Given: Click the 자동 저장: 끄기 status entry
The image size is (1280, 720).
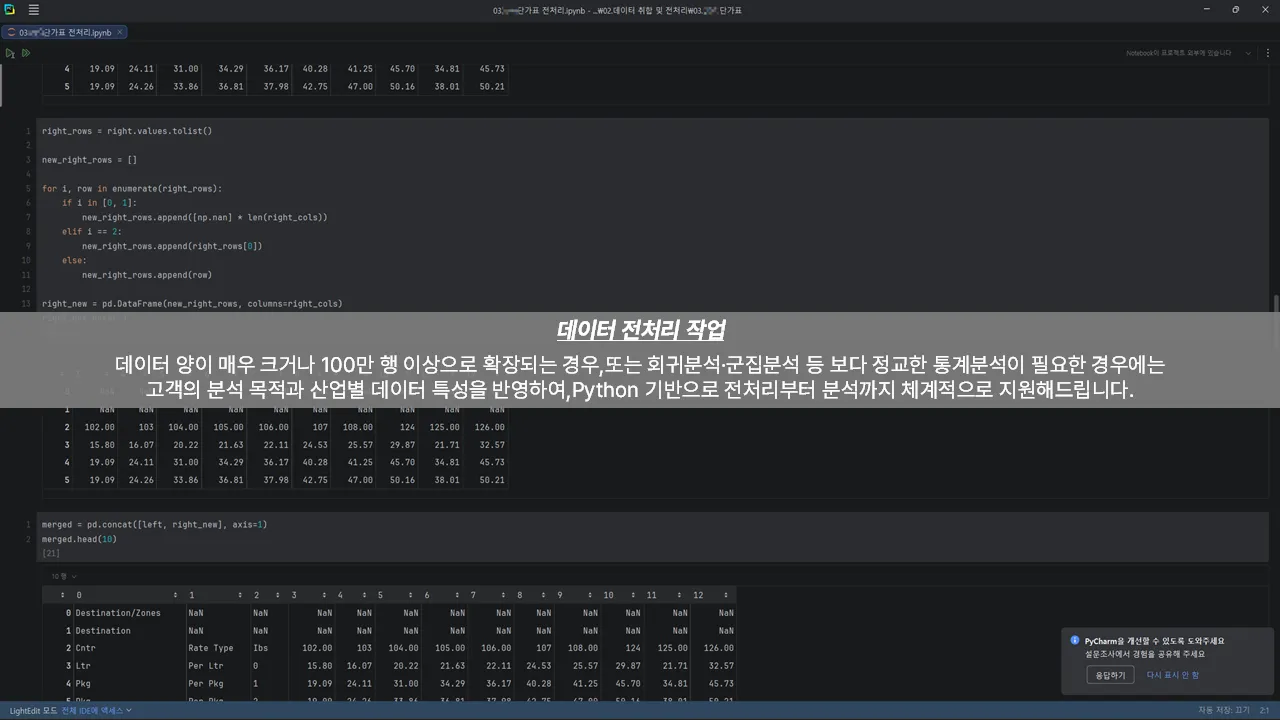Looking at the screenshot, I should pos(1224,710).
